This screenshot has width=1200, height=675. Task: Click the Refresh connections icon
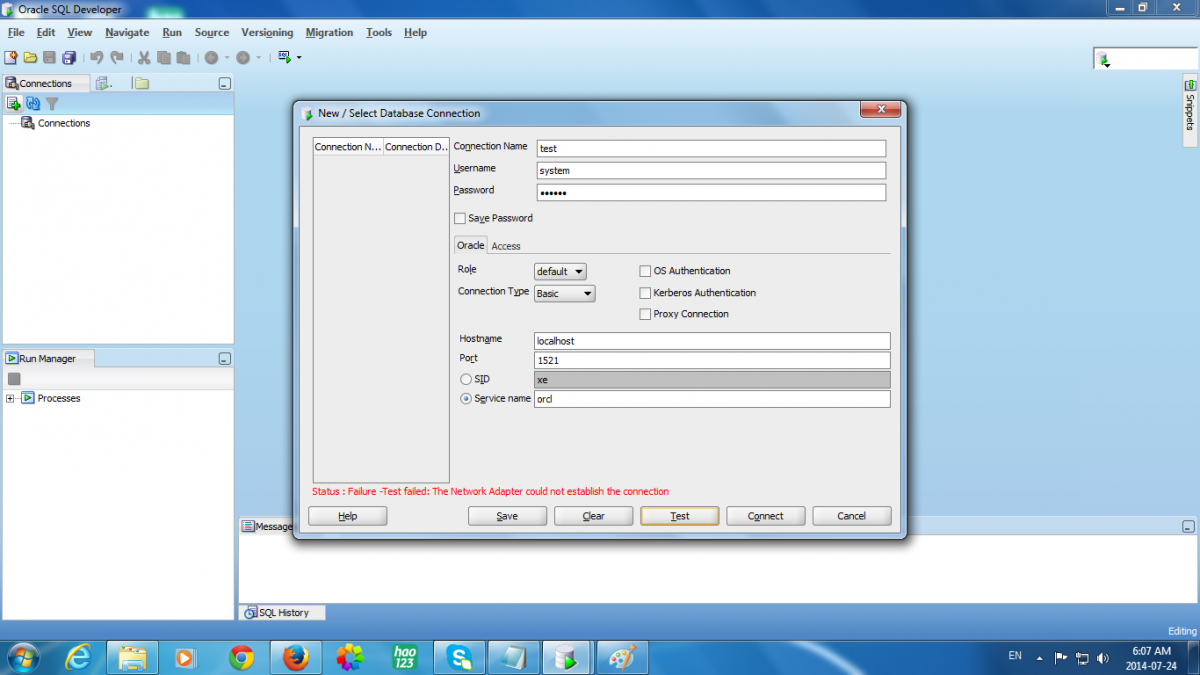click(x=33, y=103)
